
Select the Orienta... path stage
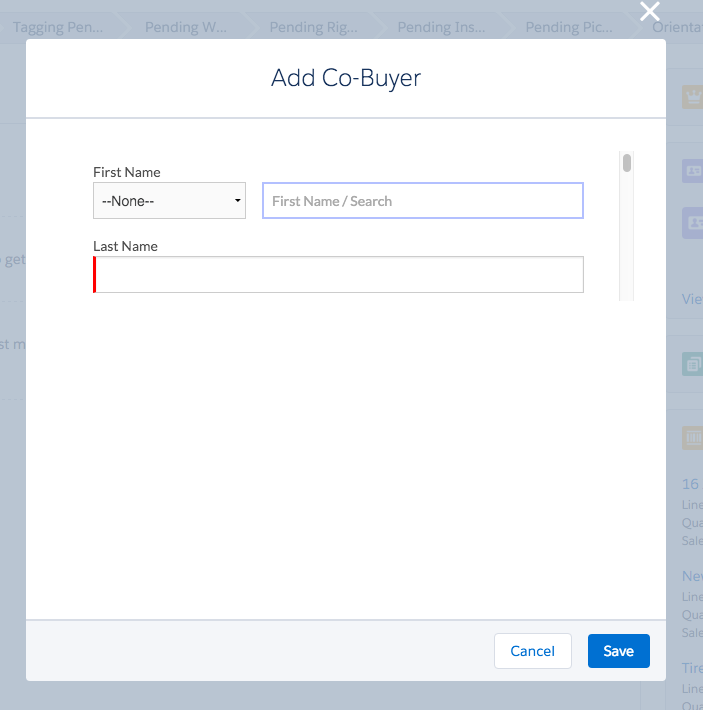pyautogui.click(x=677, y=27)
